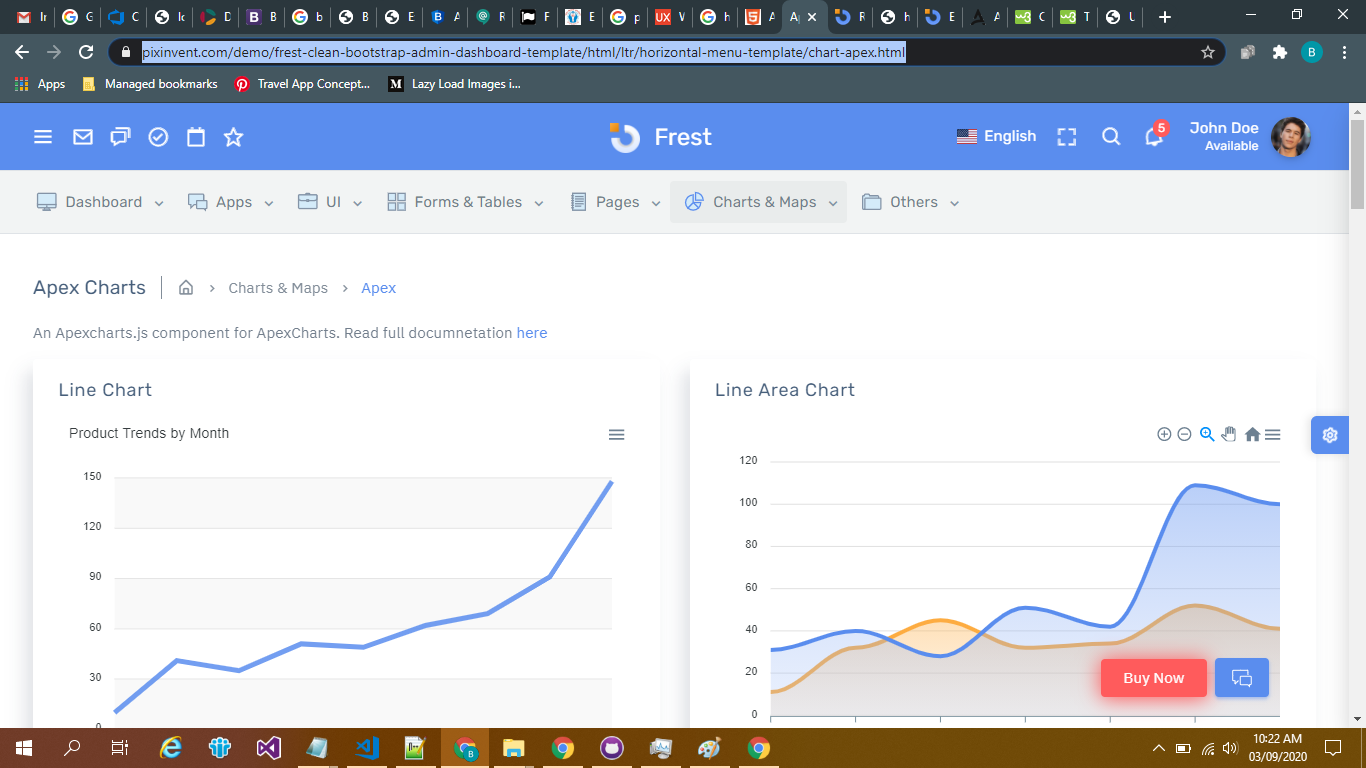Image resolution: width=1366 pixels, height=768 pixels.
Task: Open Line Chart hamburger export menu
Action: coord(617,434)
